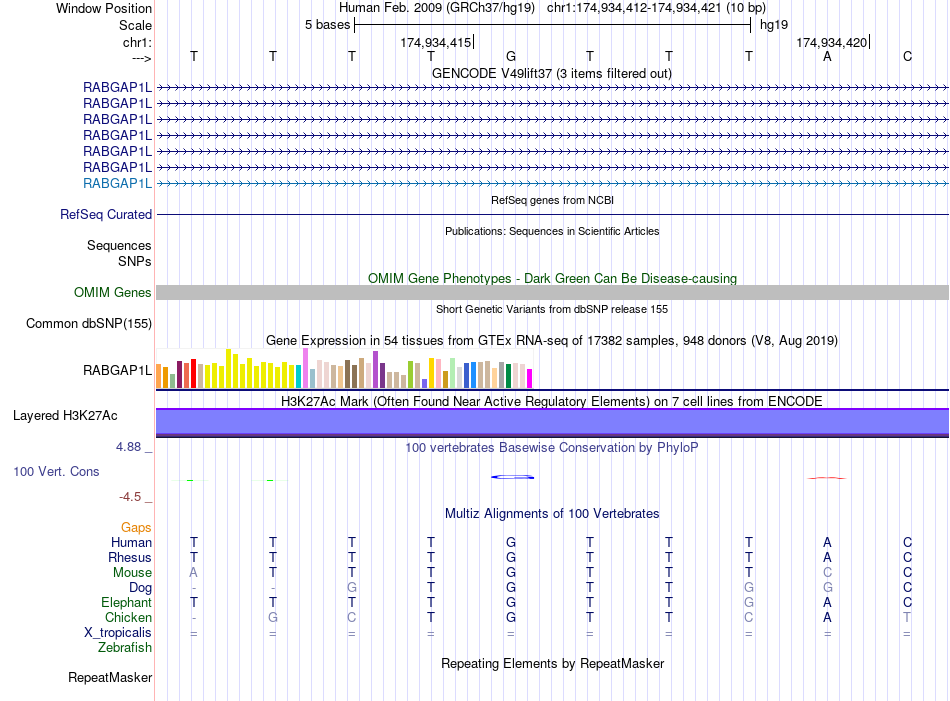Screen dimensions: 950x701
Task: Open Short Genetic Variants from dbSNP title
Action: click(552, 309)
